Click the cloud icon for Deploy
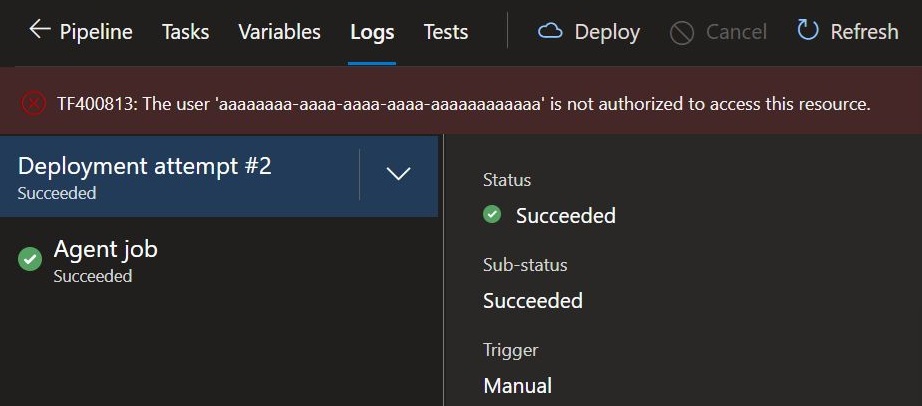The height and width of the screenshot is (406, 922). [550, 31]
